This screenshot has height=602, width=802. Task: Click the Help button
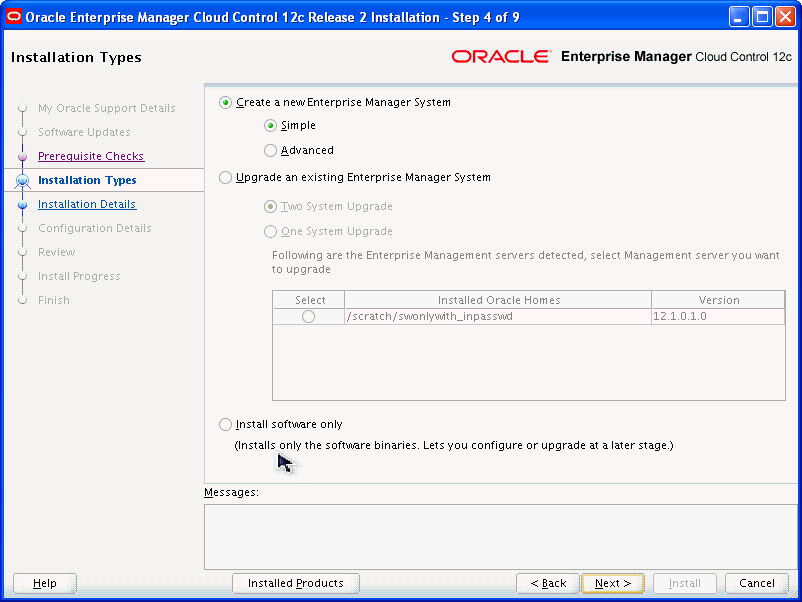44,583
